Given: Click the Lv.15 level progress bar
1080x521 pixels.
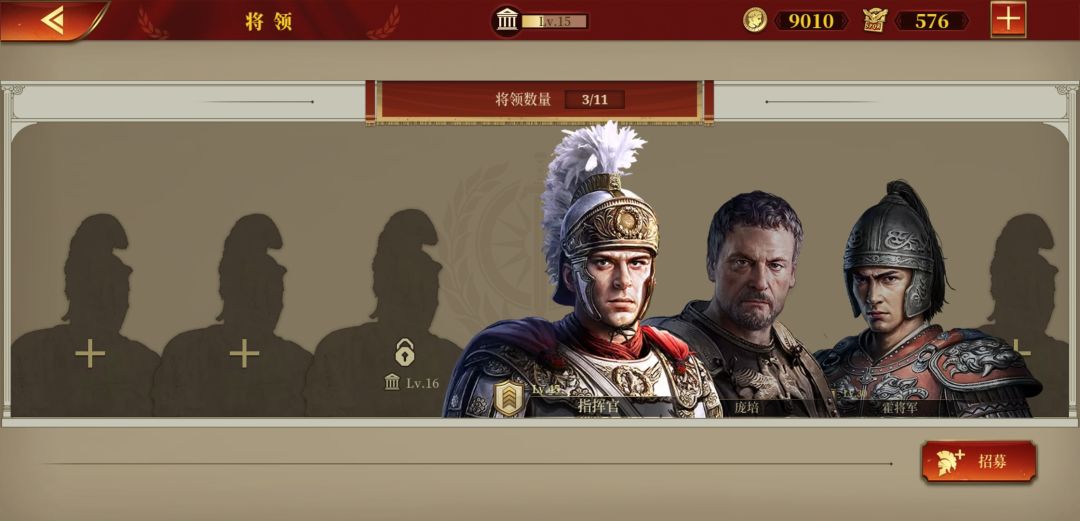Looking at the screenshot, I should click(554, 21).
